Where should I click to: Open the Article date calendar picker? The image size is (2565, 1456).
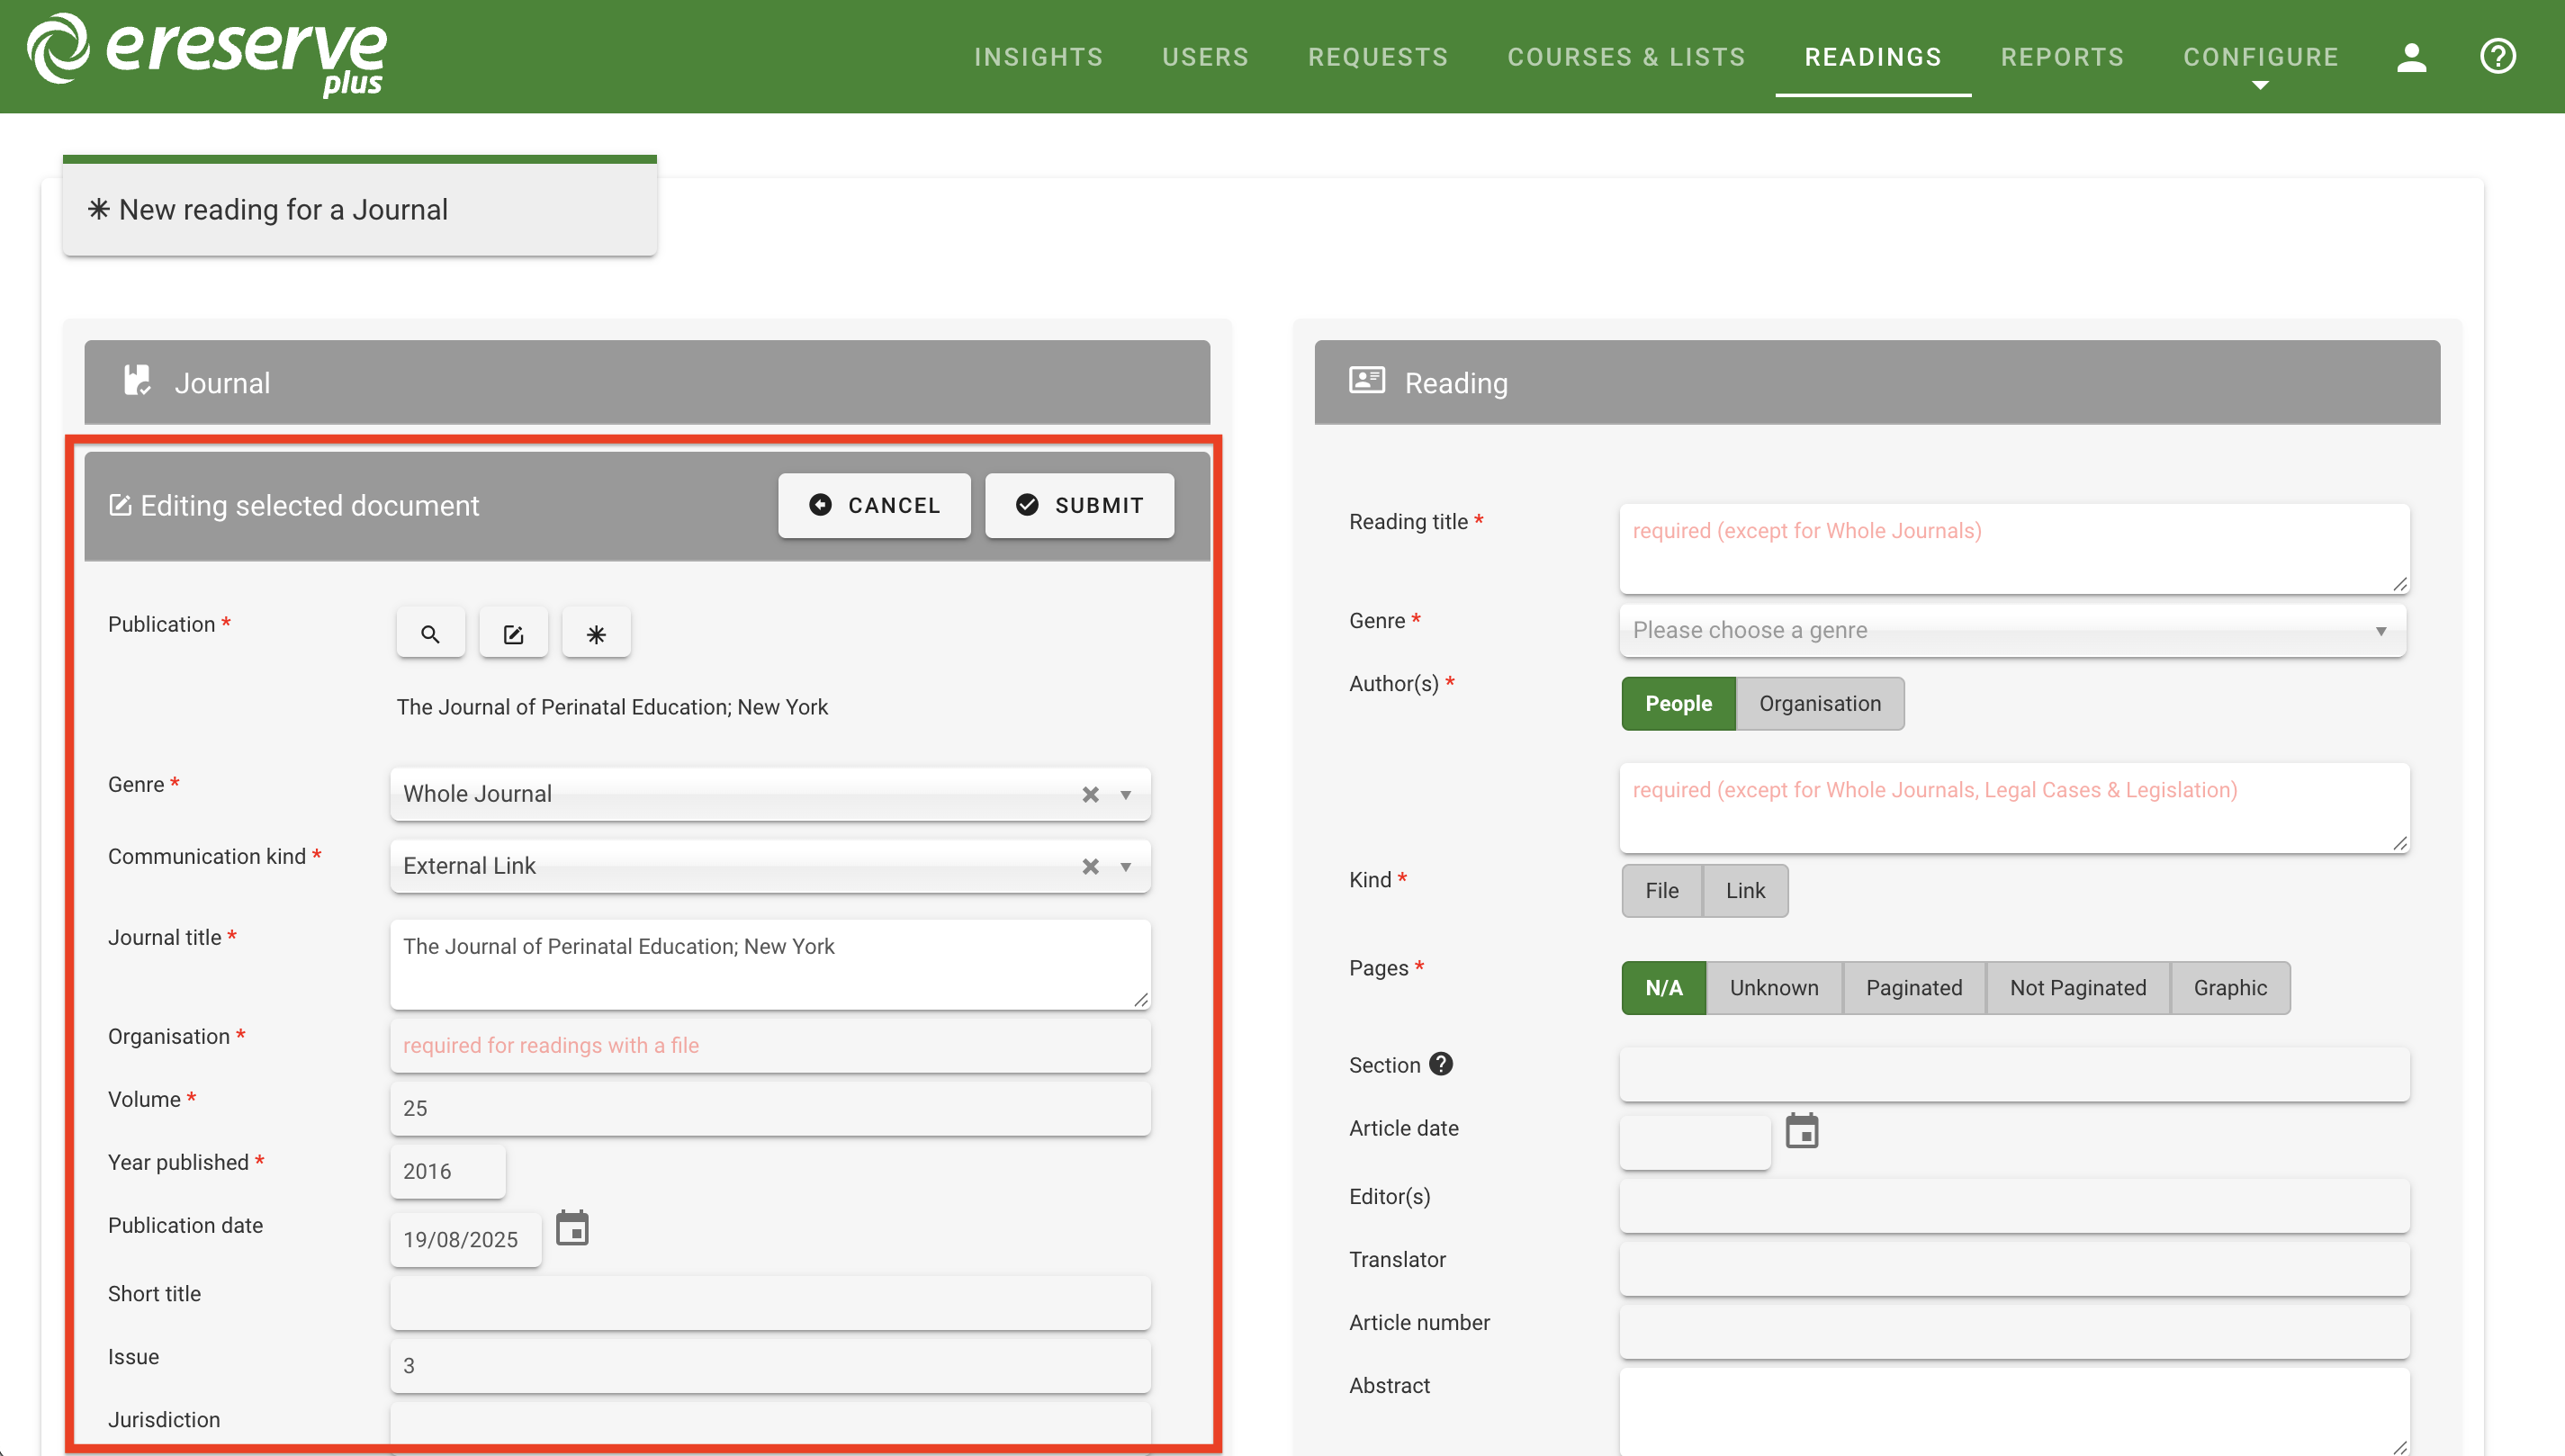point(1801,1131)
